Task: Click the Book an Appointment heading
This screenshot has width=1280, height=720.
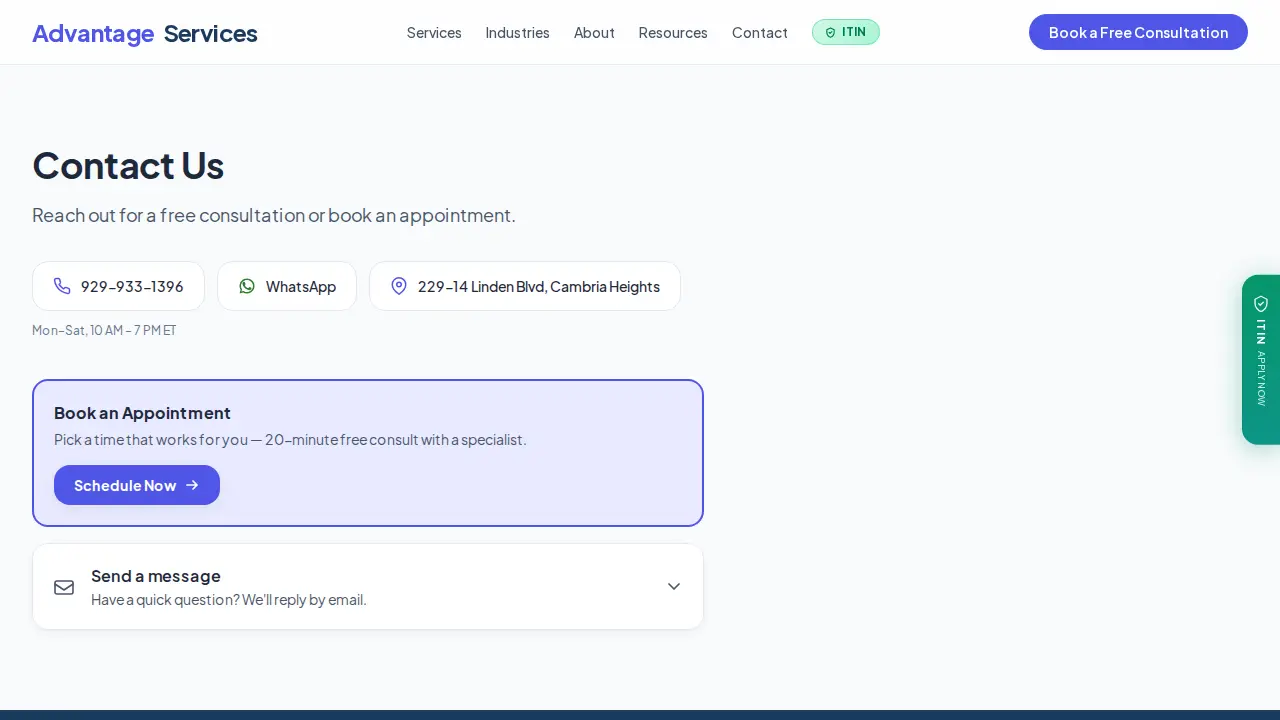Action: coord(142,413)
